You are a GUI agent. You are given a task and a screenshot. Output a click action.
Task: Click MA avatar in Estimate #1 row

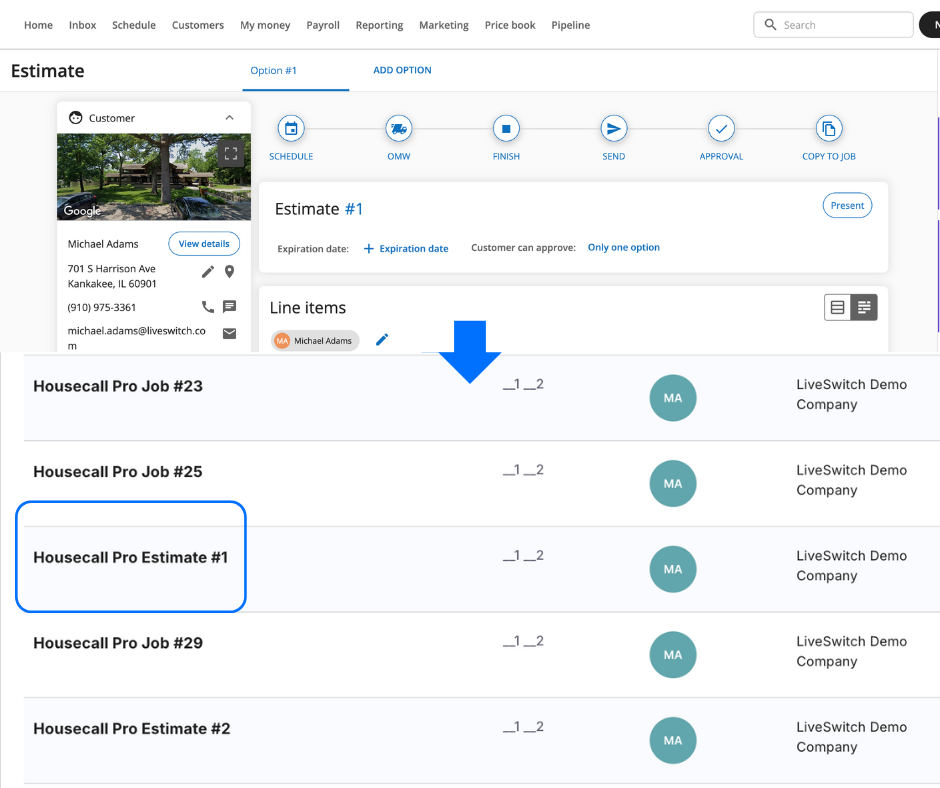pyautogui.click(x=673, y=569)
